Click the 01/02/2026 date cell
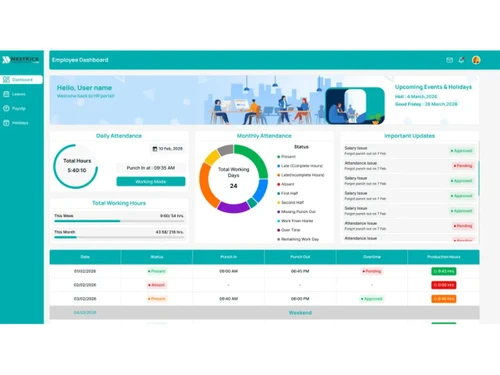500x375 pixels. (85, 271)
